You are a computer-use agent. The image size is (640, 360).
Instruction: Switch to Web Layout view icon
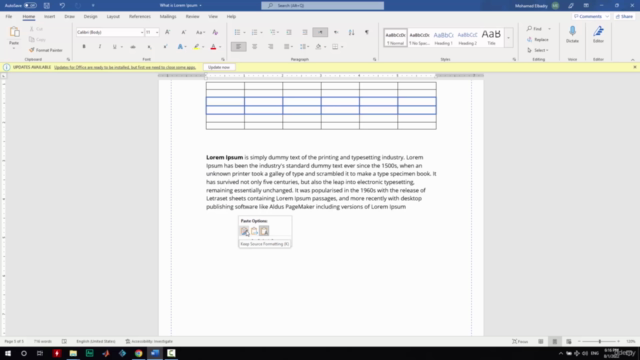pos(569,341)
